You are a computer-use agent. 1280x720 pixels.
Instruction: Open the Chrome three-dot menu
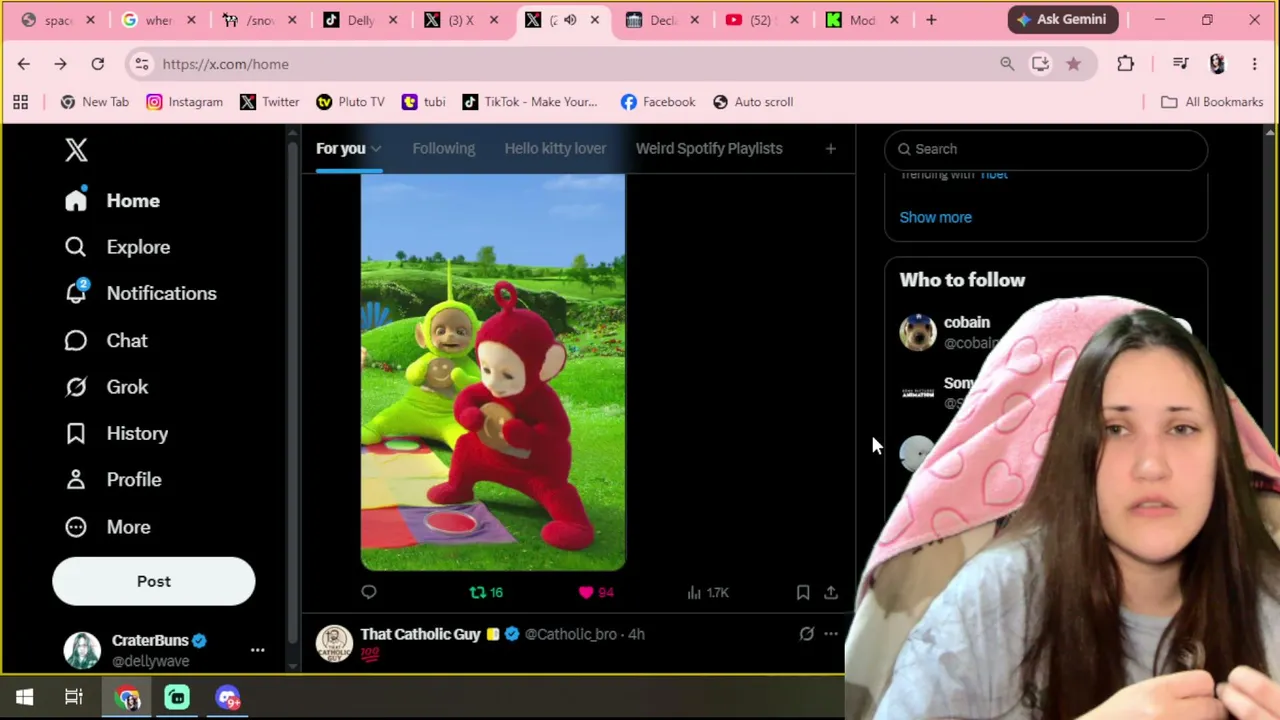pos(1254,64)
